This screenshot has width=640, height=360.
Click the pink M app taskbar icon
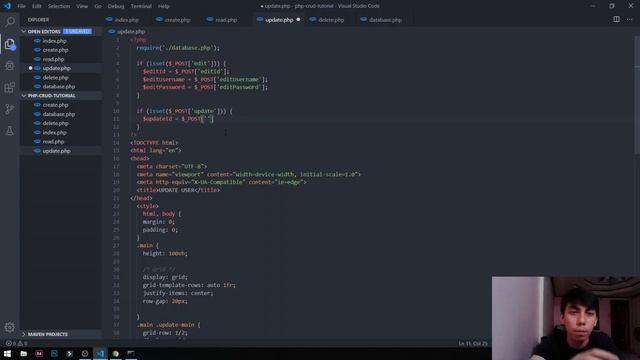click(39, 353)
